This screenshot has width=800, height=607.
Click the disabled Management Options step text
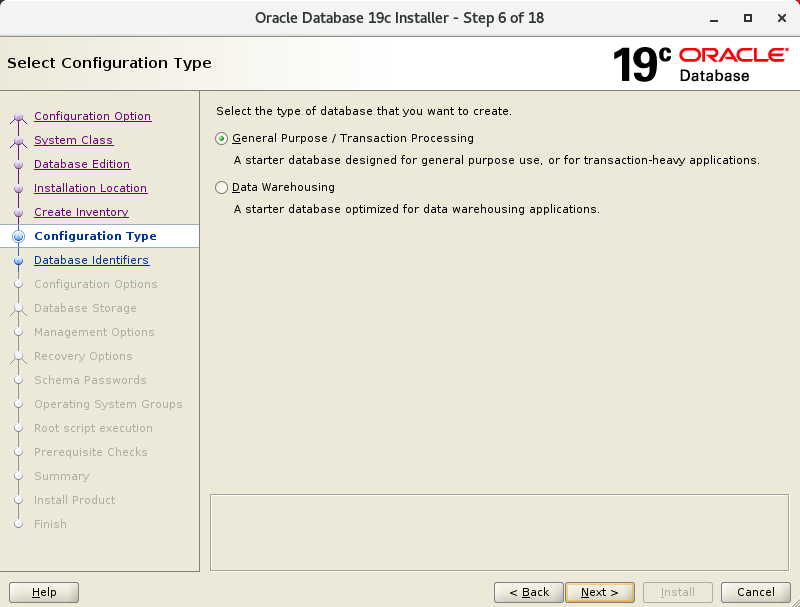[94, 332]
